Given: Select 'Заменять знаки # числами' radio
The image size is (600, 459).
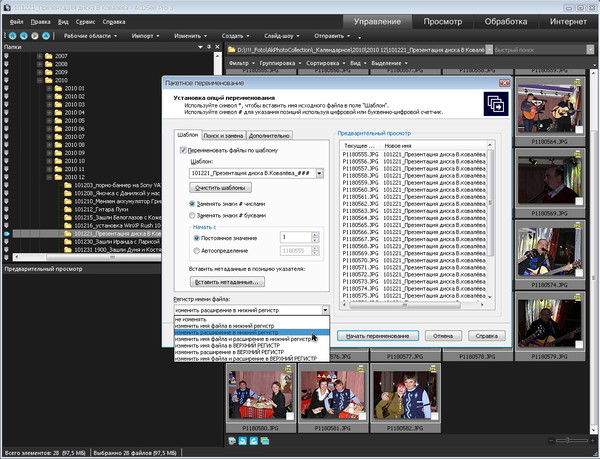Looking at the screenshot, I should [x=192, y=204].
